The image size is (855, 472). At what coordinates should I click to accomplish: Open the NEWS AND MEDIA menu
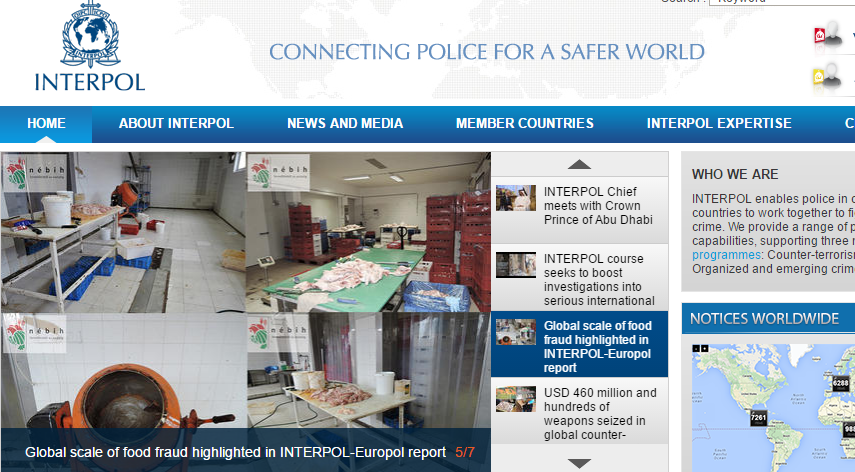345,124
